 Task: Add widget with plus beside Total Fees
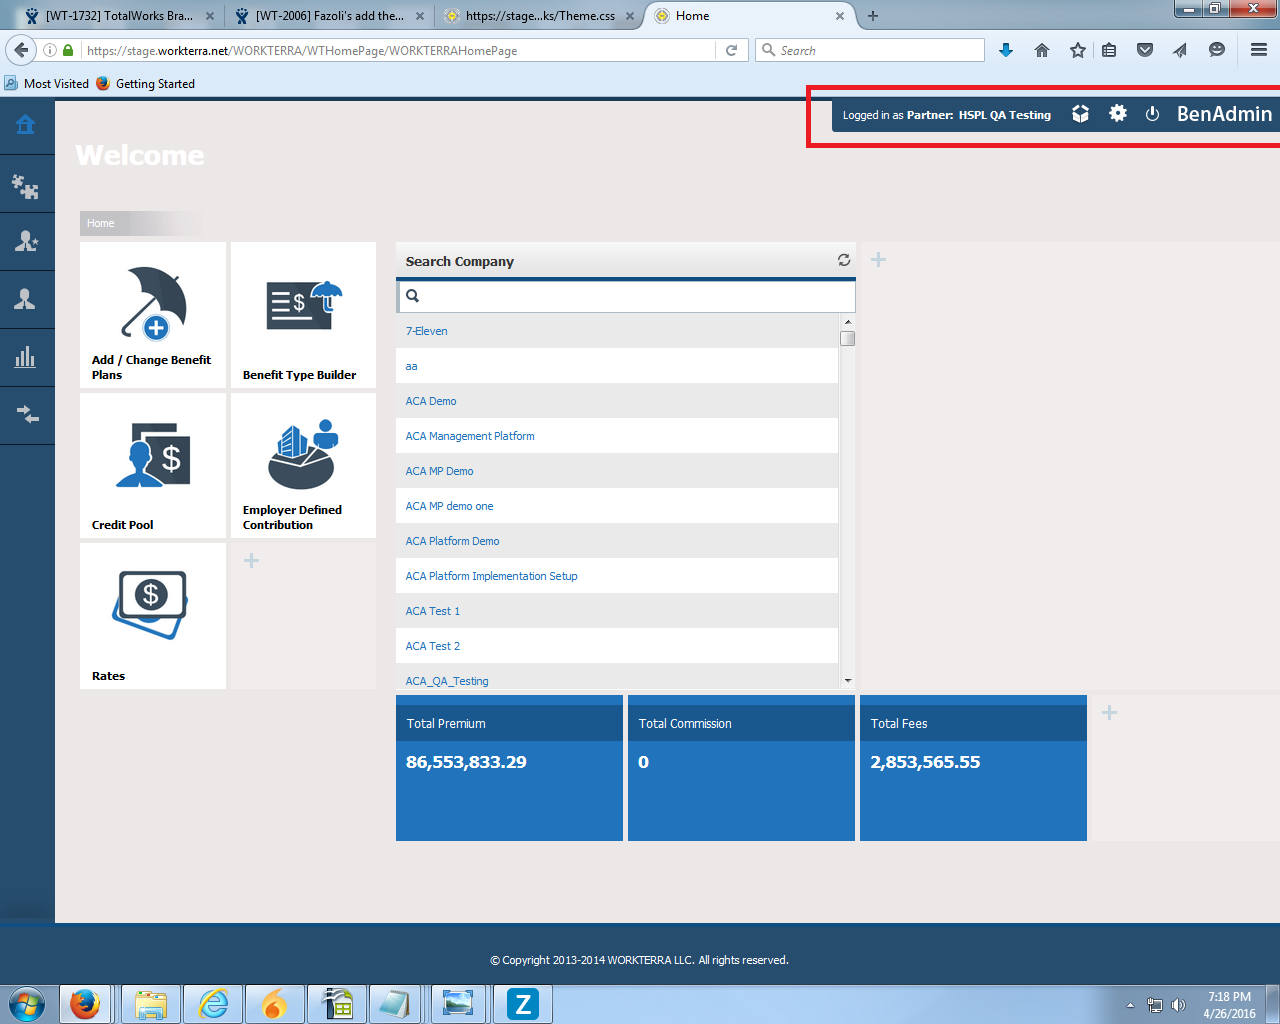click(x=1109, y=713)
